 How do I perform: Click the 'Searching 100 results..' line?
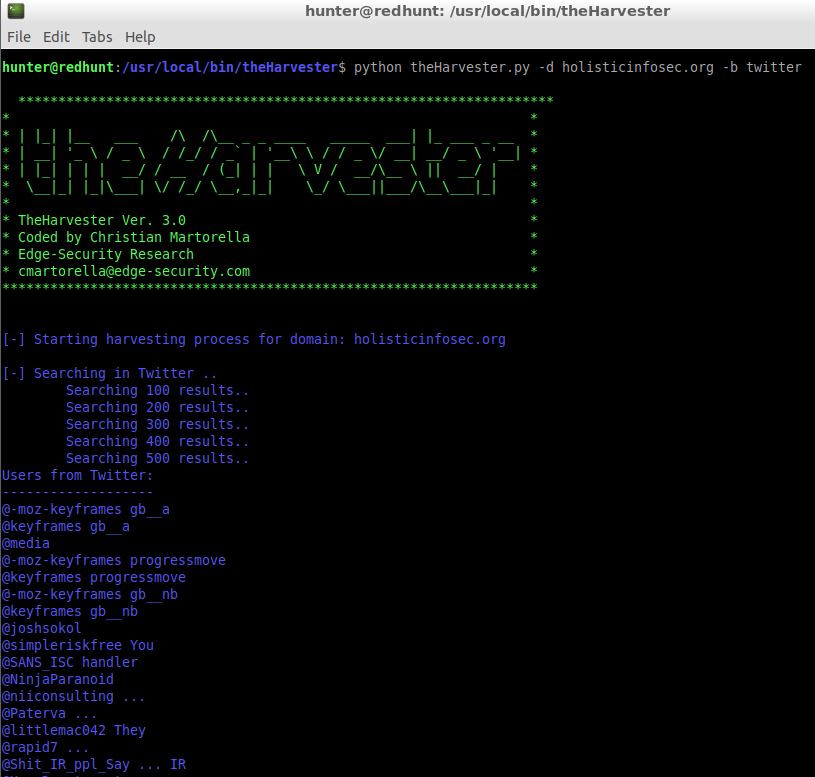[157, 390]
